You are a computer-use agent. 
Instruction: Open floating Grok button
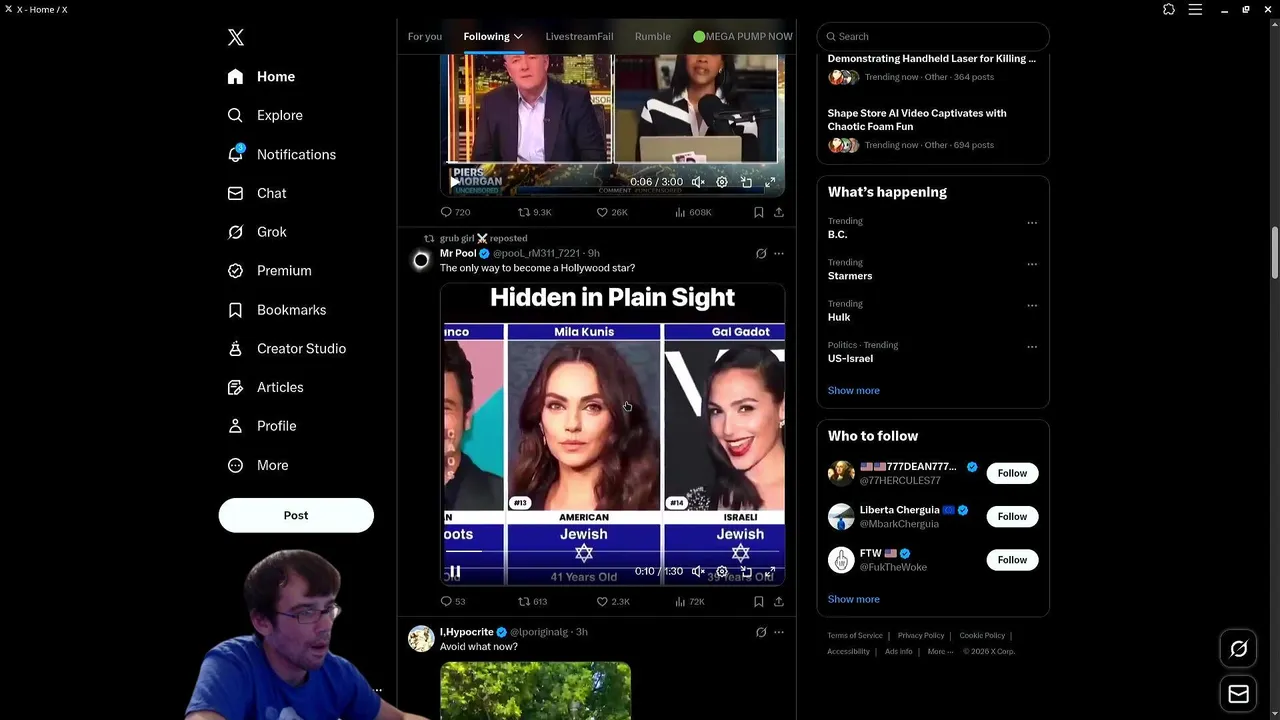pyautogui.click(x=1238, y=649)
